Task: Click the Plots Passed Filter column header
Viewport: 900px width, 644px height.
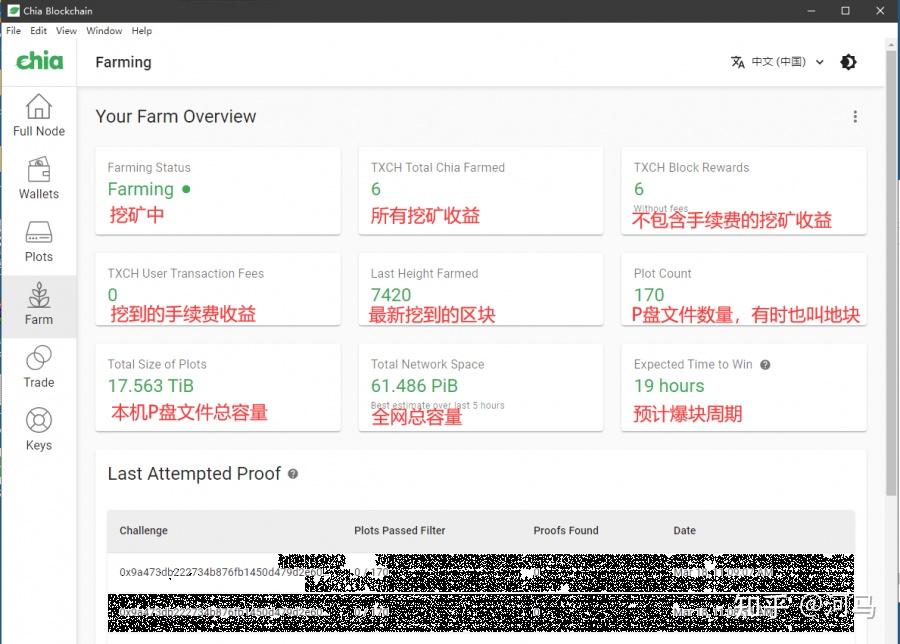Action: coord(399,530)
